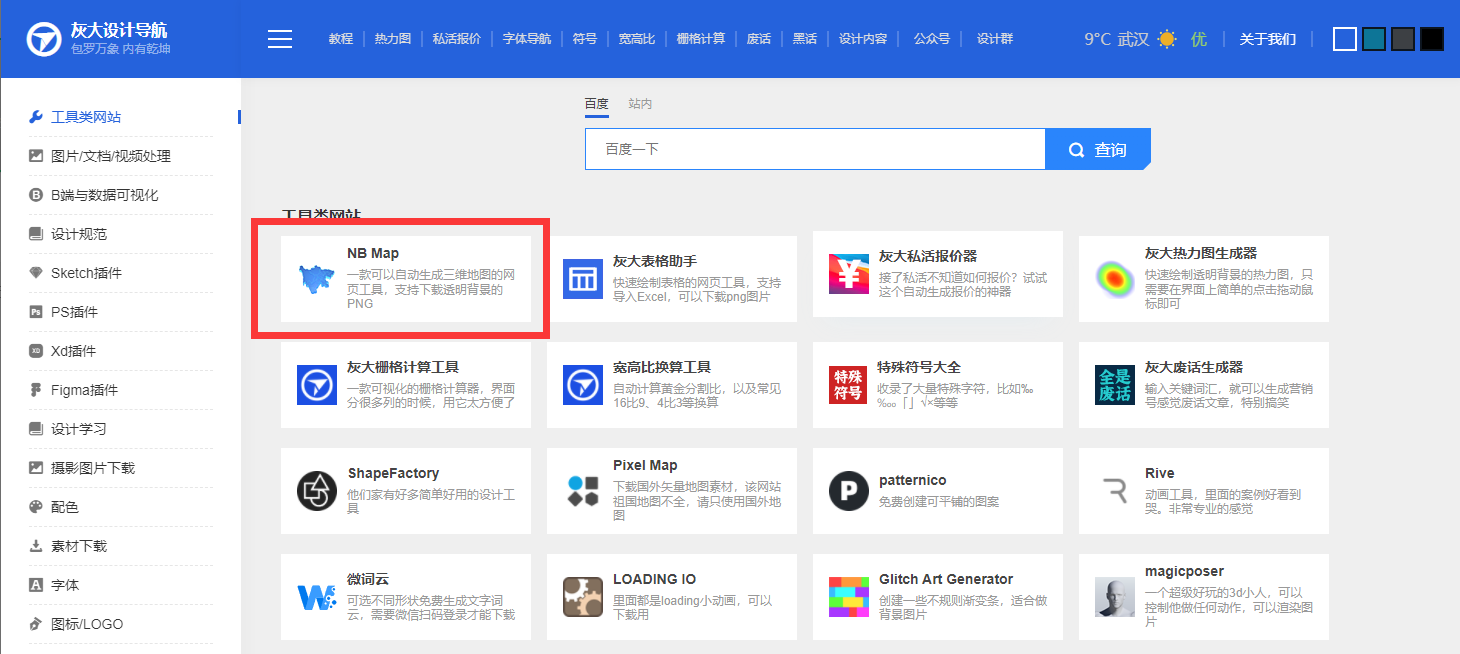The width and height of the screenshot is (1460, 654).
Task: Click the 查询 search button
Action: click(1098, 149)
